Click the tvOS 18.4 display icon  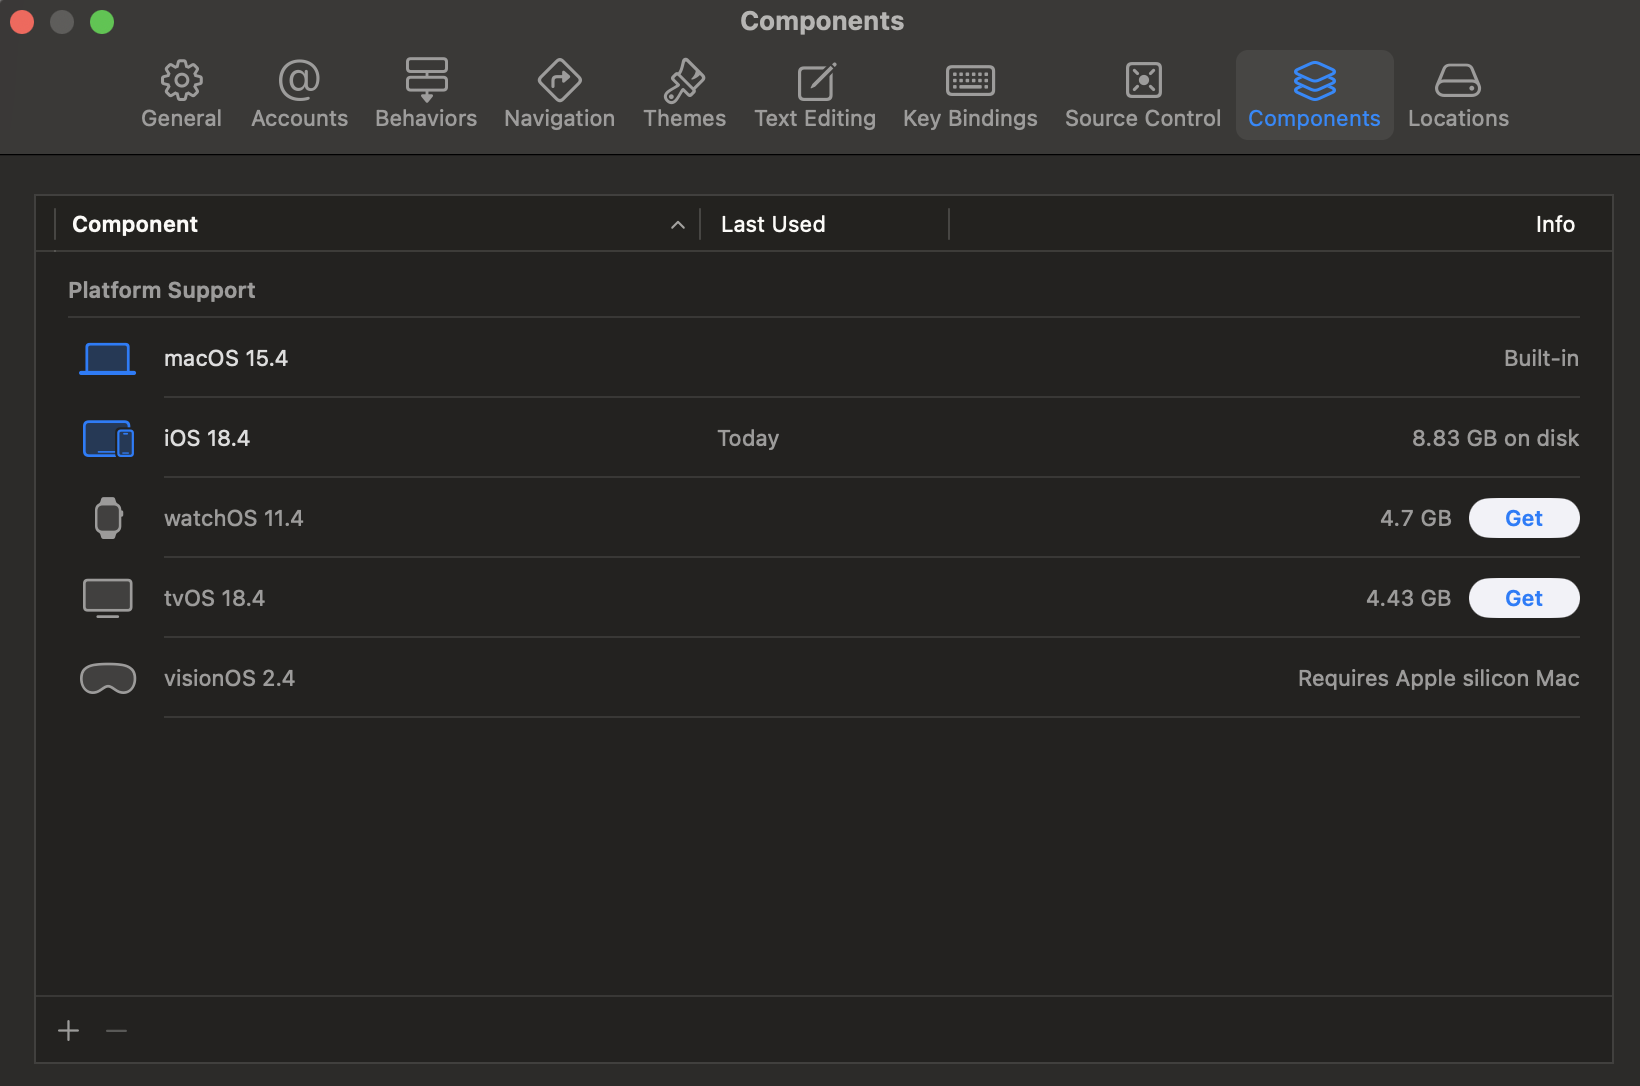tap(108, 598)
